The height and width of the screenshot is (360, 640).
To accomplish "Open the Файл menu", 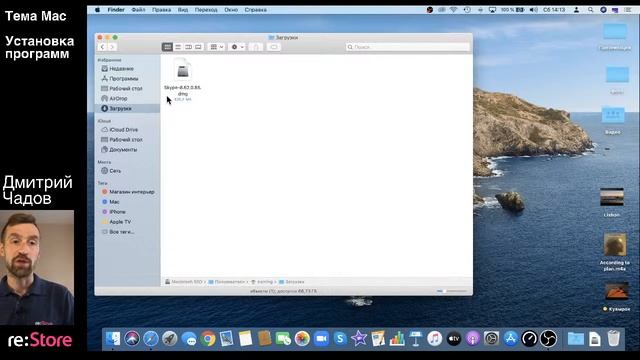I will (138, 10).
